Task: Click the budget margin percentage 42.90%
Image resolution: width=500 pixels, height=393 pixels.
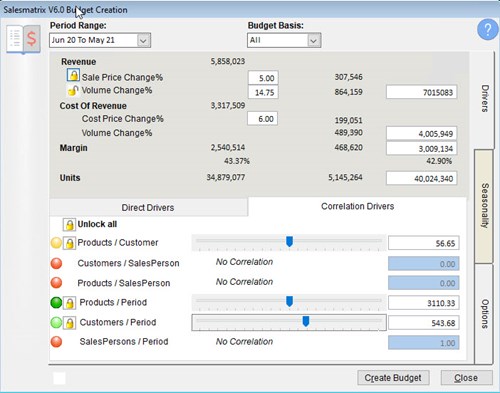Action: pos(439,161)
